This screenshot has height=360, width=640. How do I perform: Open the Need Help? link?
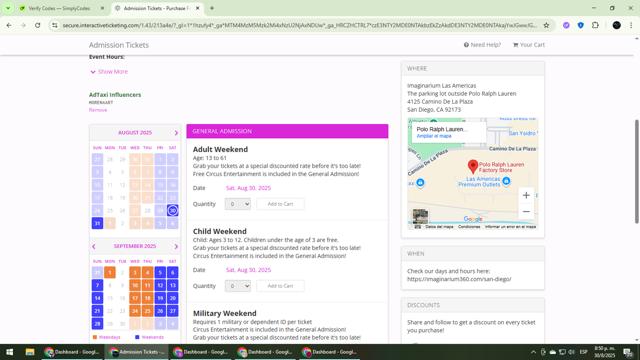[482, 45]
